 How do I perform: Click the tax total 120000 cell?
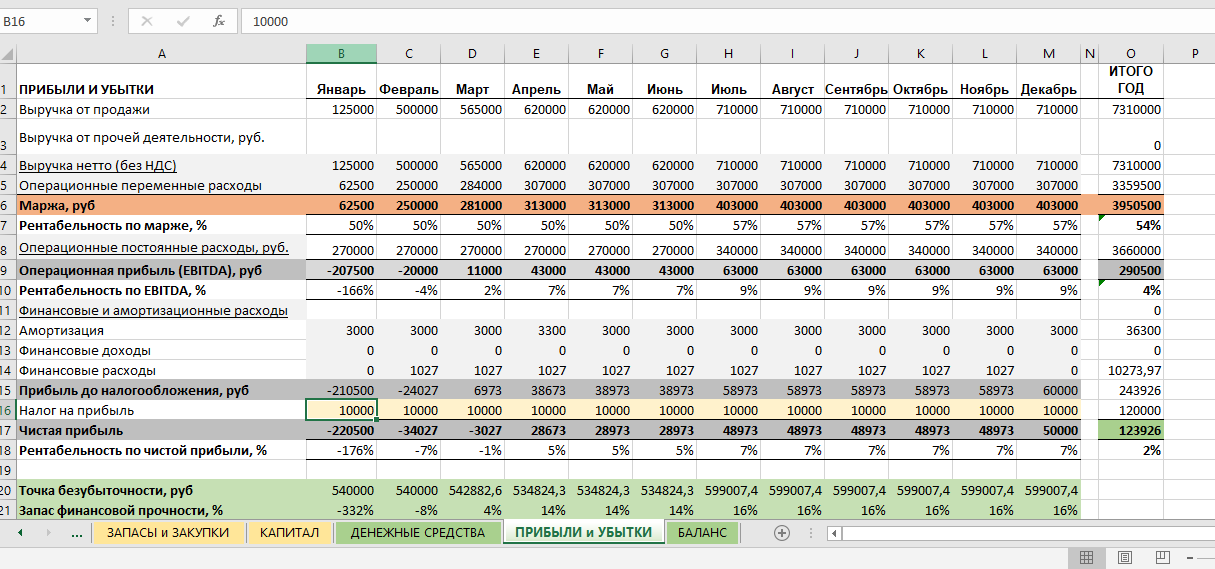pyautogui.click(x=1130, y=410)
